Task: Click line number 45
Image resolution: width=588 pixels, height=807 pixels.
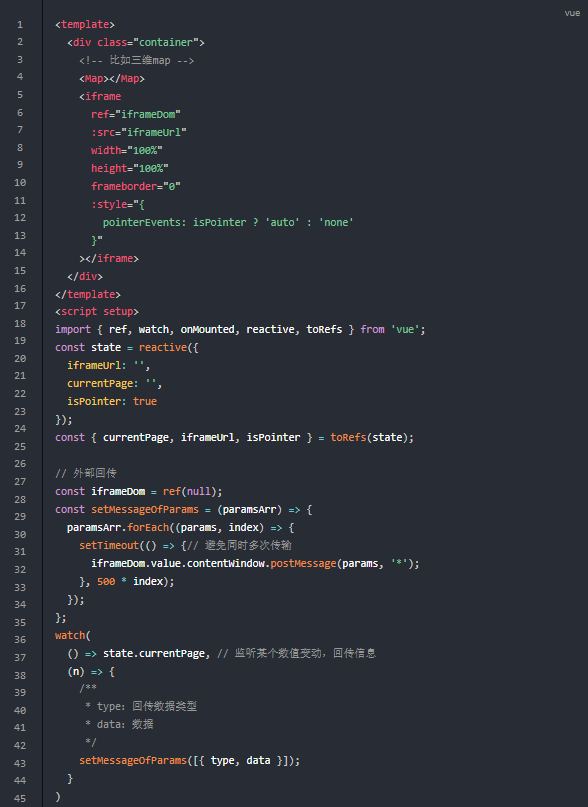Action: pos(20,798)
